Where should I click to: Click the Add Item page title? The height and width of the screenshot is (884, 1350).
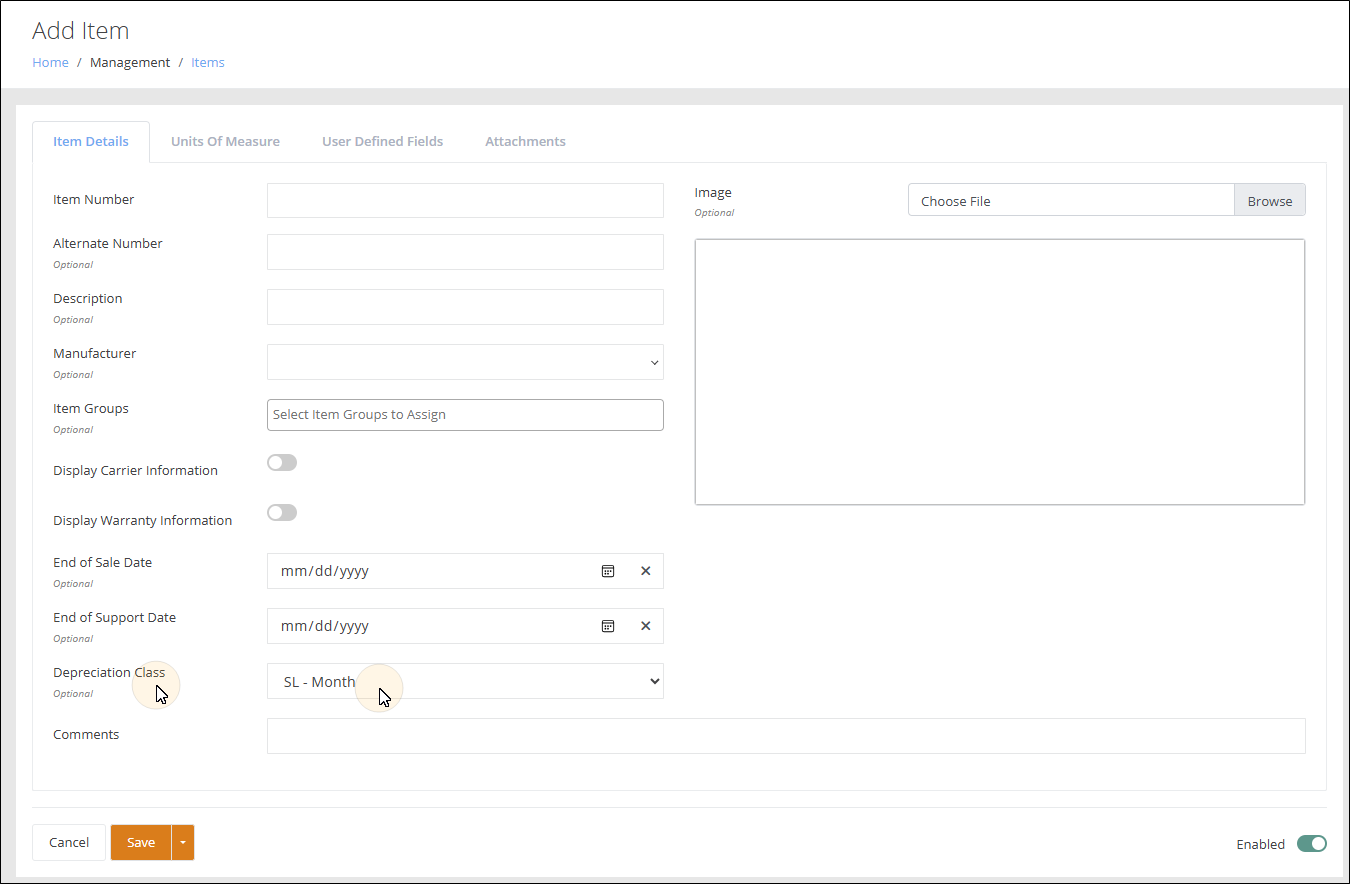tap(81, 31)
